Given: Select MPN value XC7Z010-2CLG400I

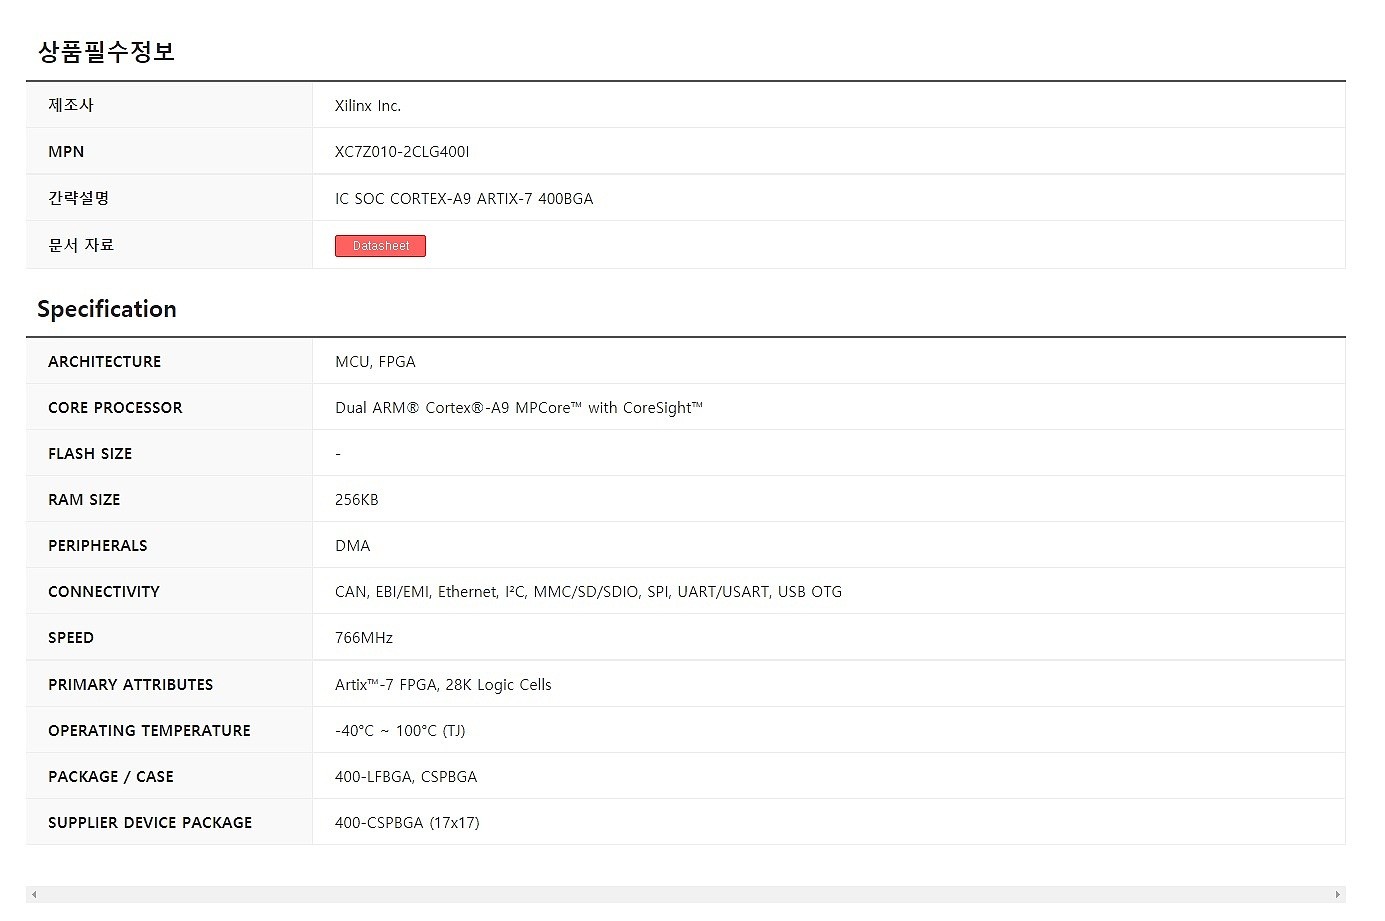Looking at the screenshot, I should pyautogui.click(x=402, y=152).
